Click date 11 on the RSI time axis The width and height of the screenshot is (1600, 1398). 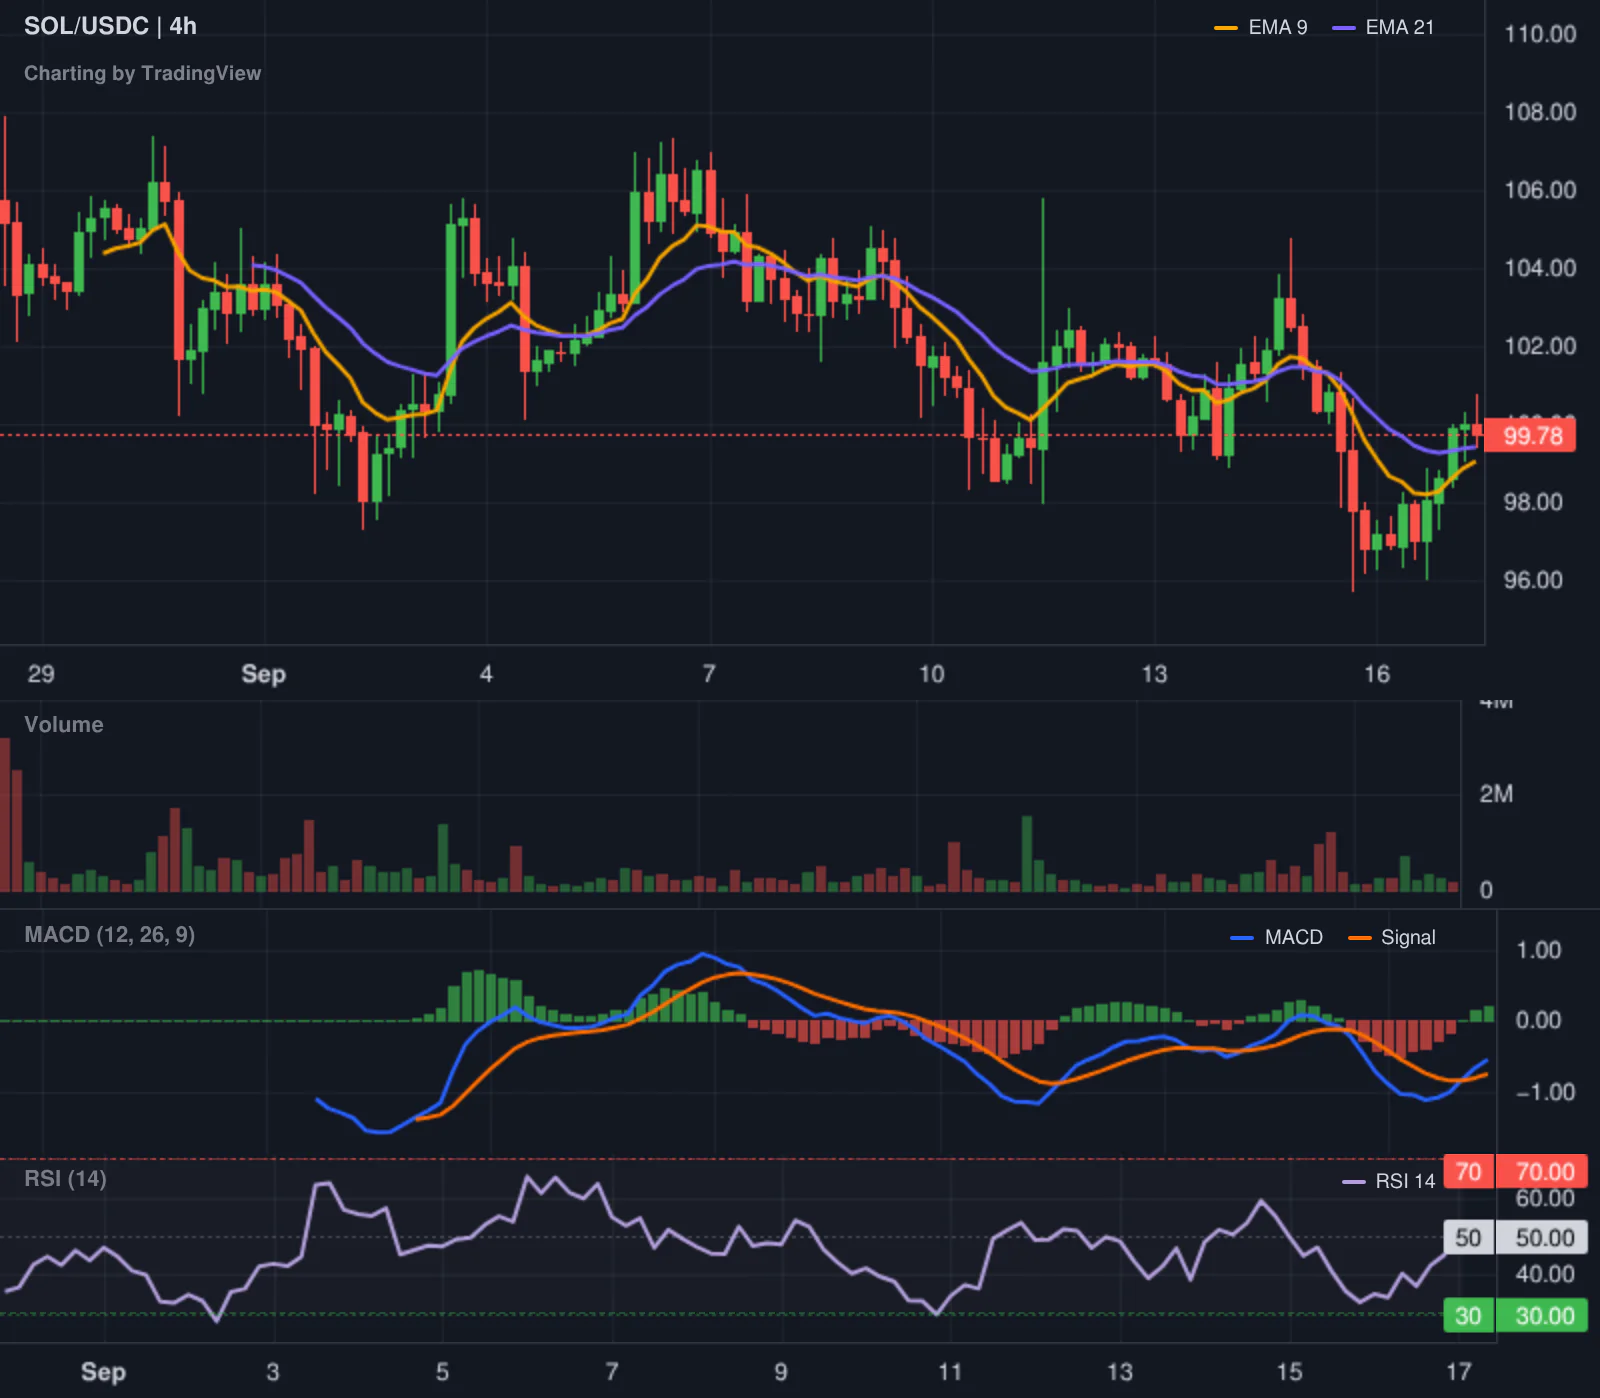click(x=950, y=1372)
